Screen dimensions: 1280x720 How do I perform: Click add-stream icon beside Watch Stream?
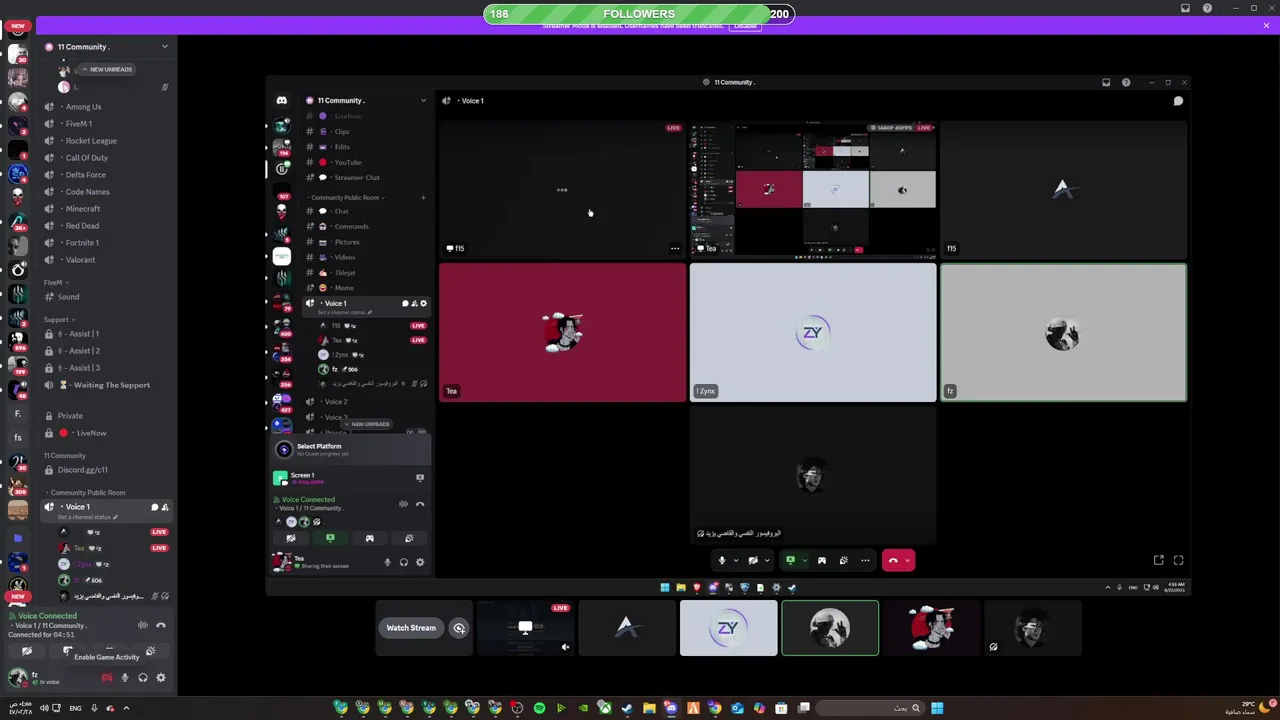[x=459, y=628]
